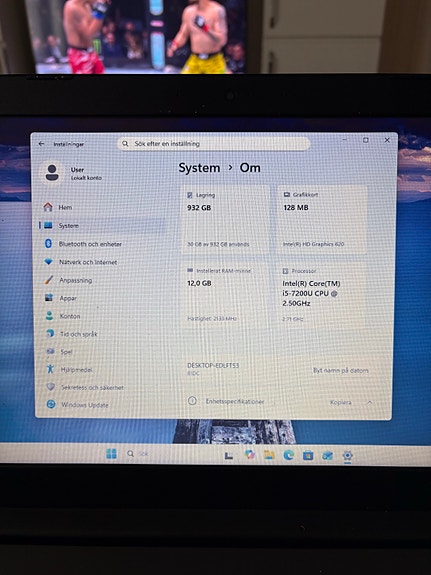Click Kopiera for device specifications

tap(340, 402)
